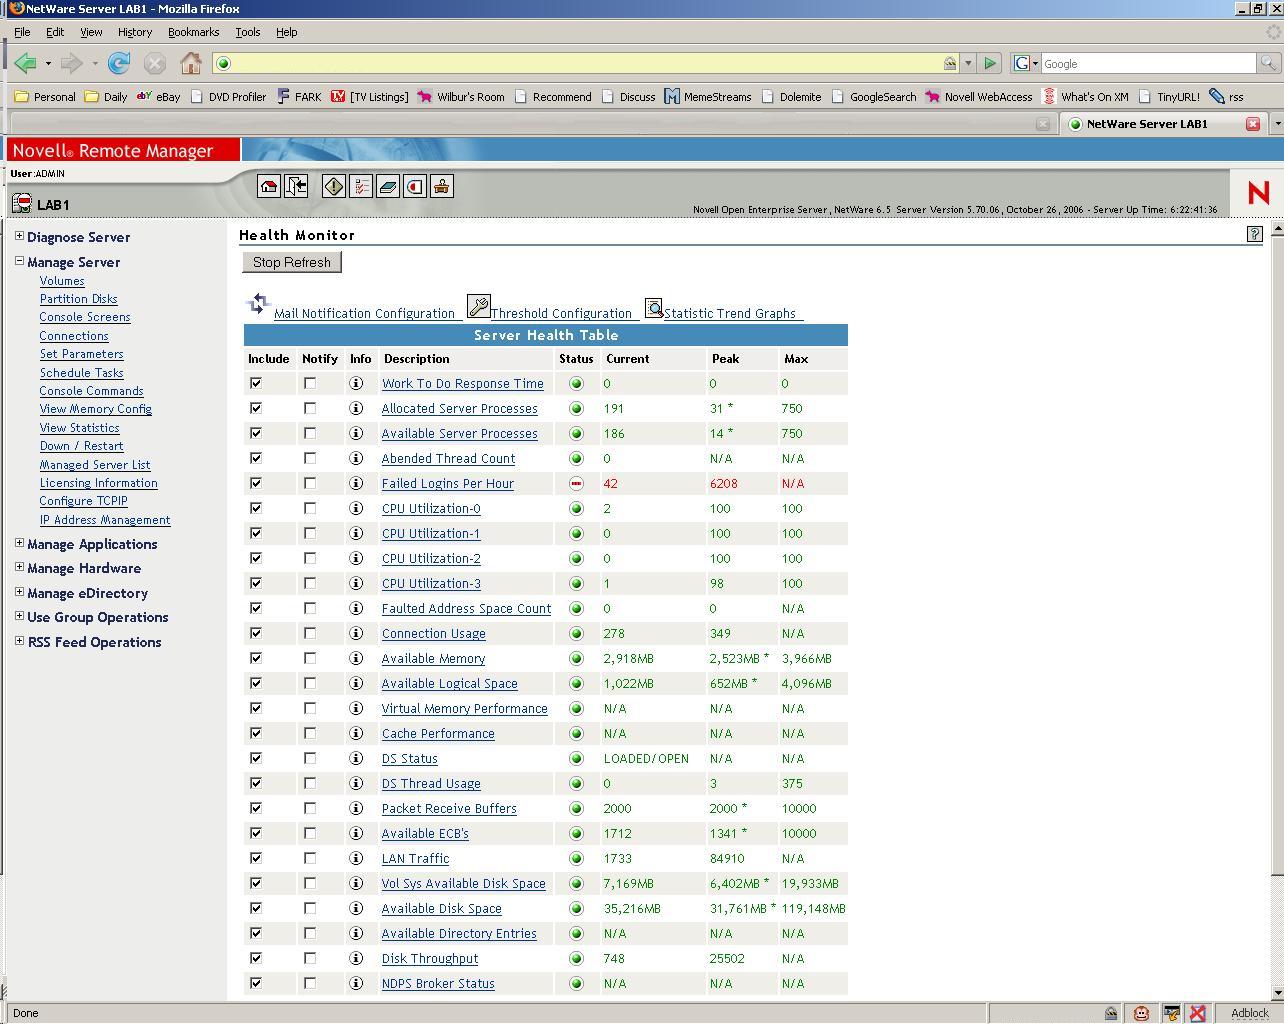Viewport: 1284px width, 1024px height.
Task: Expand the RSS Feed Operations tree
Action: [x=19, y=641]
